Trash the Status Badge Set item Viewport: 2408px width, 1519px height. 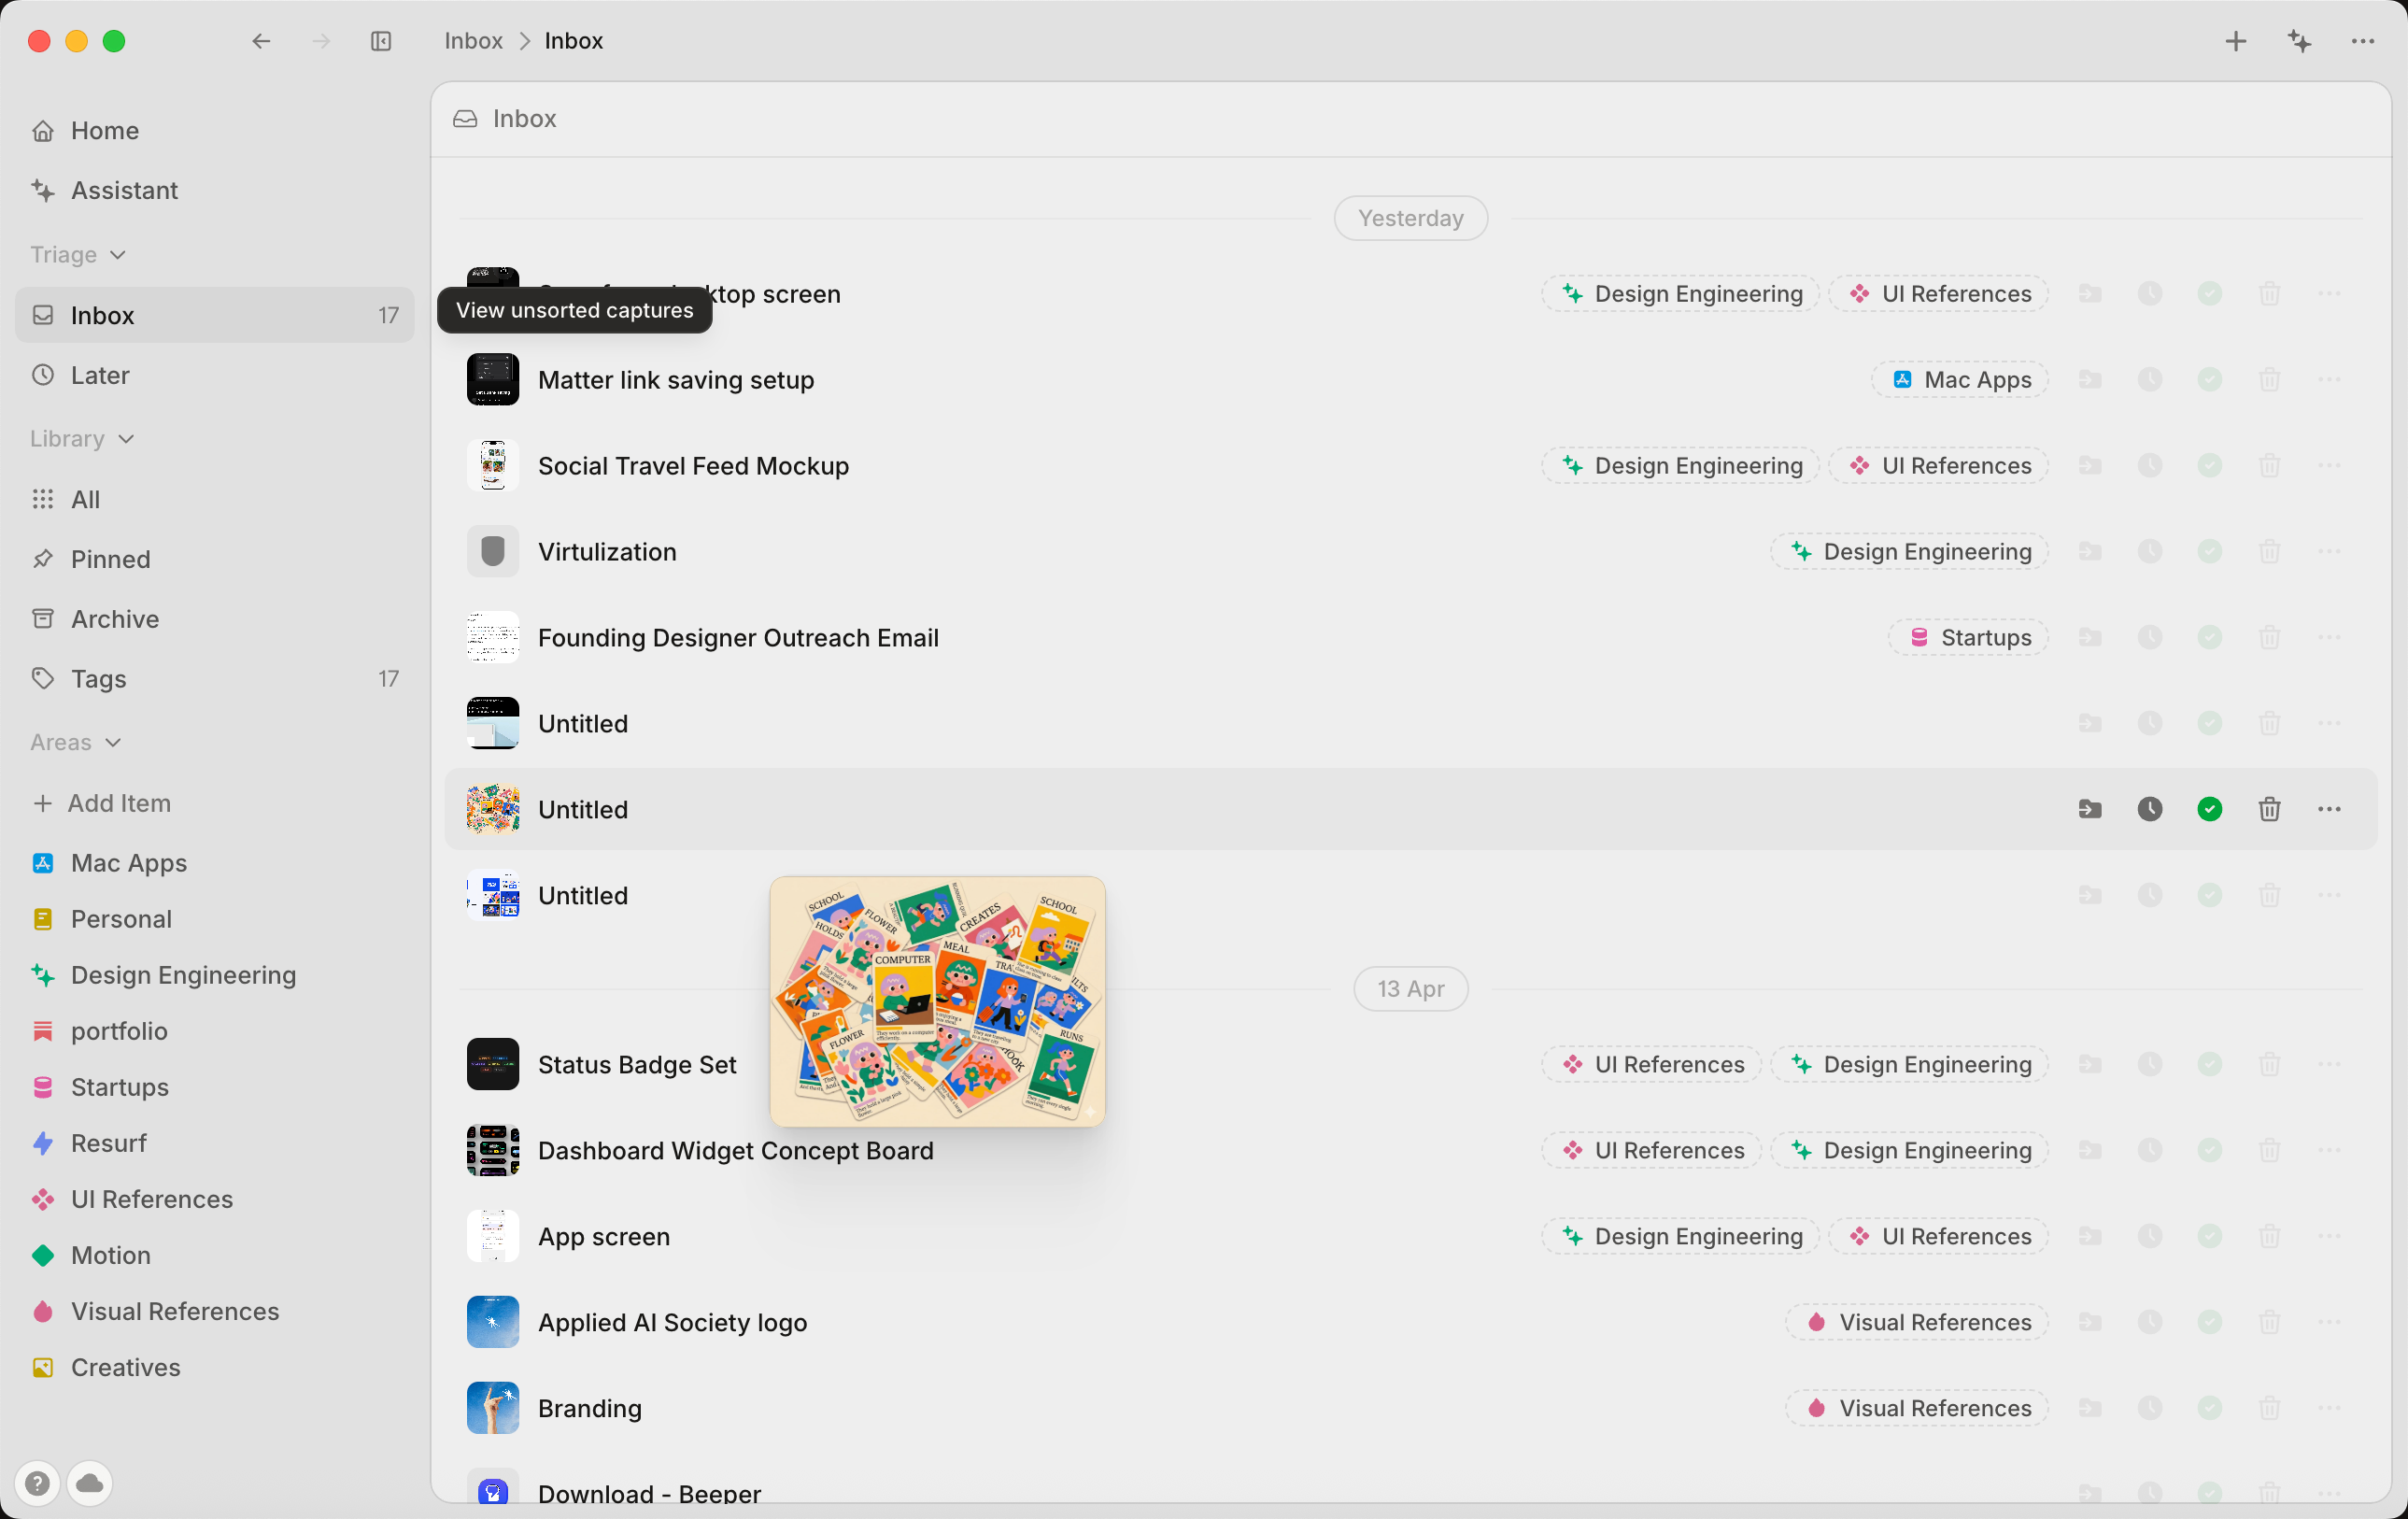click(x=2269, y=1064)
